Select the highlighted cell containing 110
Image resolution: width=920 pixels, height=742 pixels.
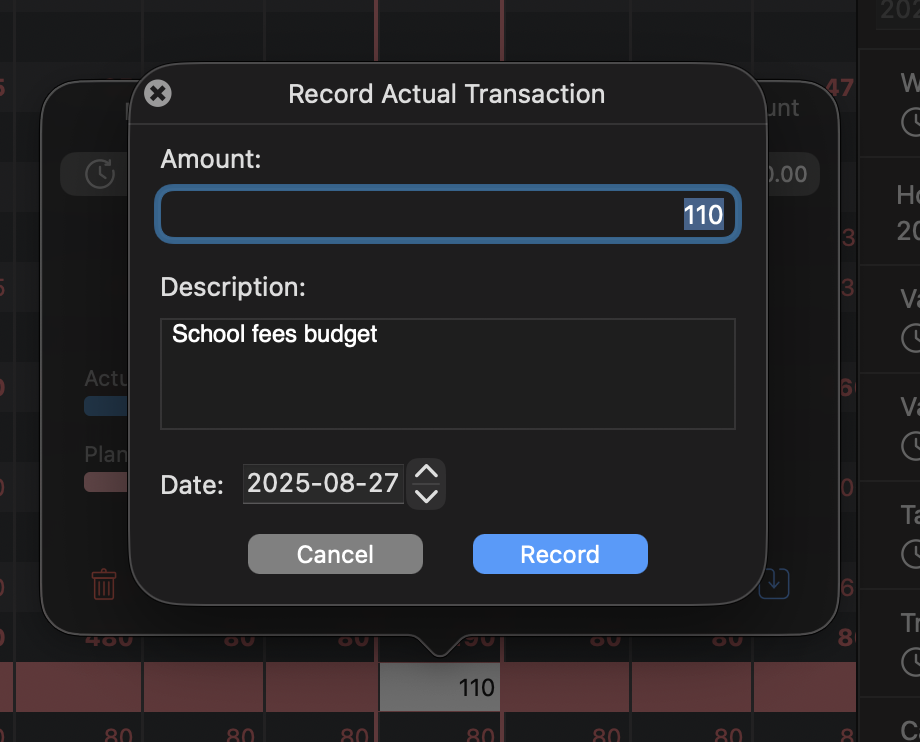coord(440,687)
